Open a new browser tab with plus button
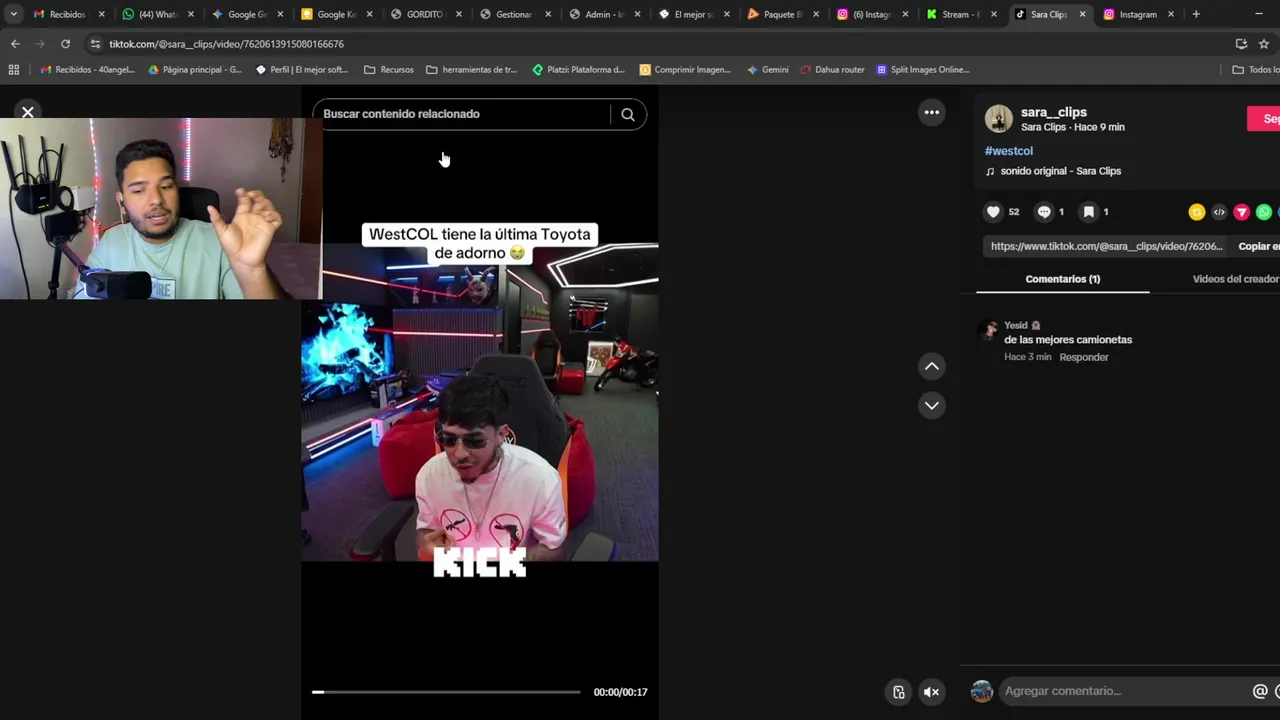This screenshot has height=720, width=1280. (1196, 14)
